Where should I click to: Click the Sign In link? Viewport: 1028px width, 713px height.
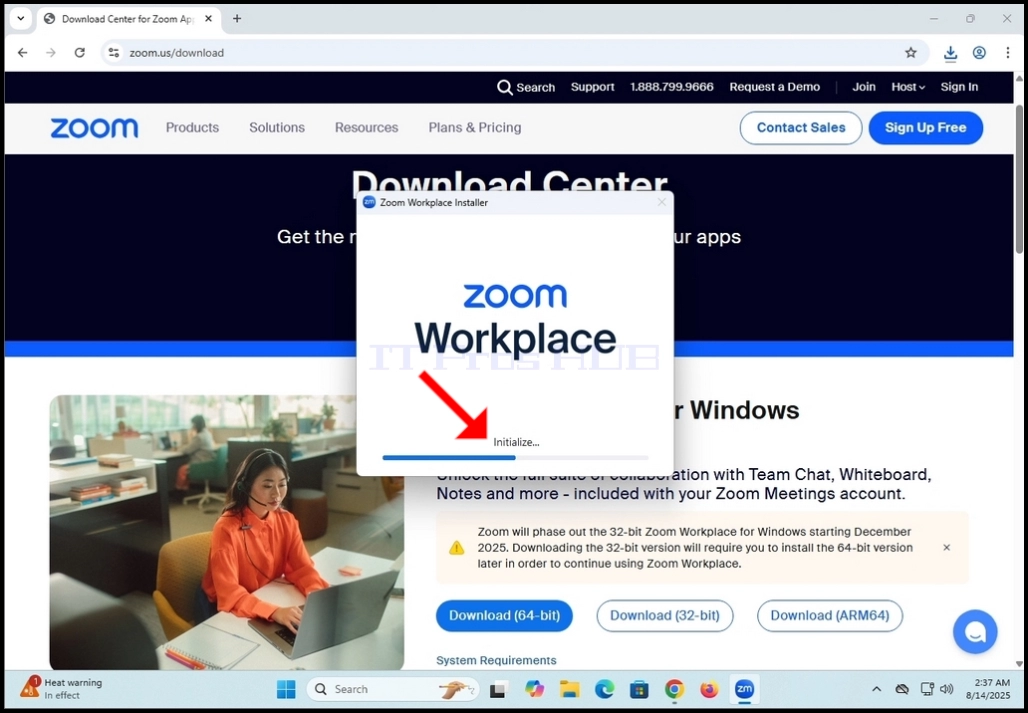coord(959,87)
